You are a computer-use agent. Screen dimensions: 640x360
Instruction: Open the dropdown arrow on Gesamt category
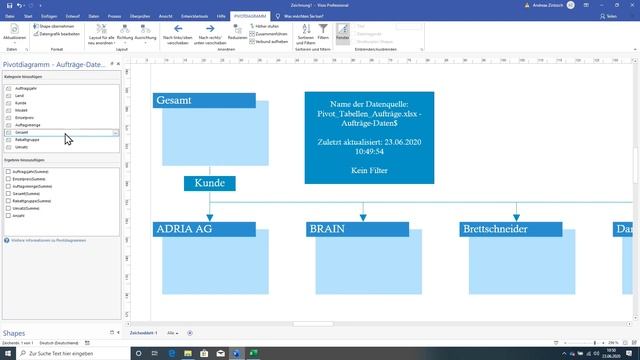tap(116, 133)
